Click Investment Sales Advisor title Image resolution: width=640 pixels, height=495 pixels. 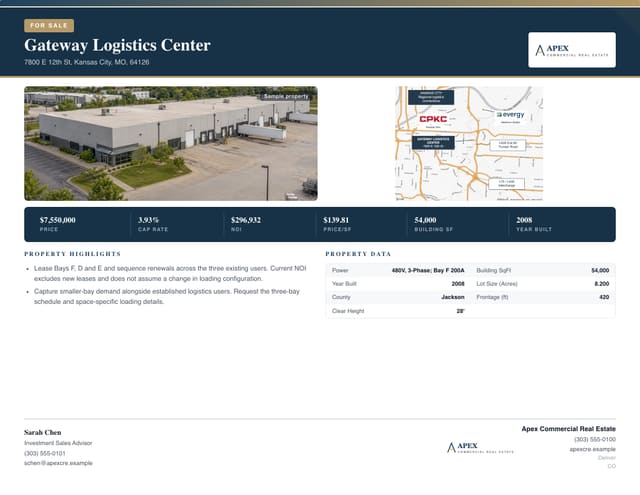(58, 443)
